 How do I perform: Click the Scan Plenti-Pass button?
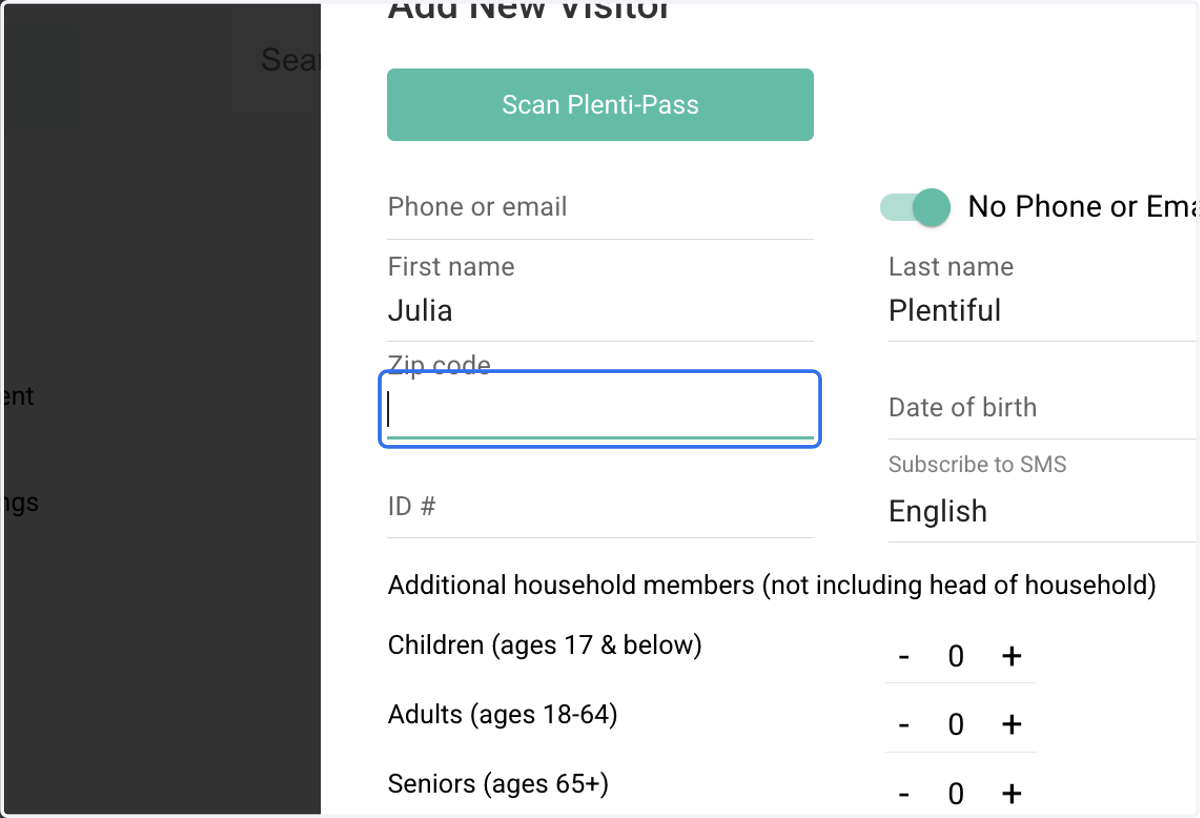(x=600, y=104)
